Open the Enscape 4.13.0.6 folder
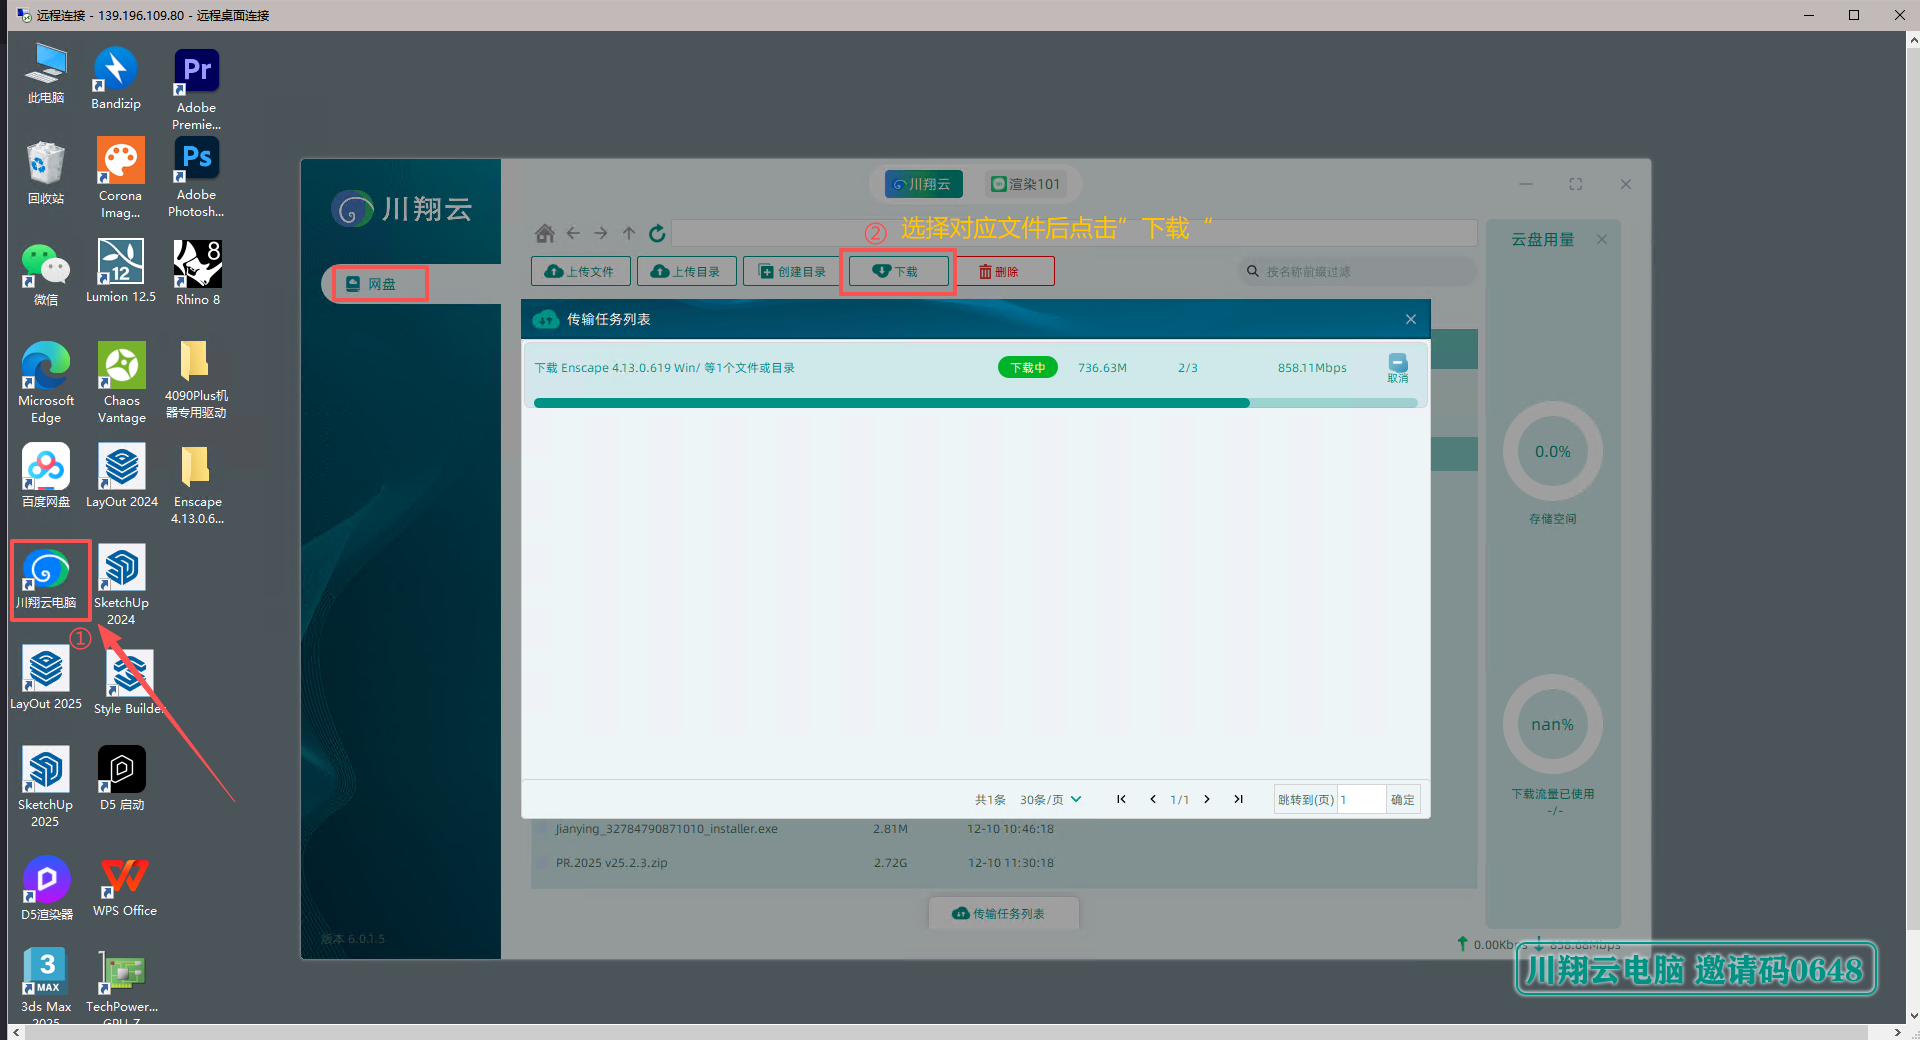The height and width of the screenshot is (1040, 1920). [197, 485]
